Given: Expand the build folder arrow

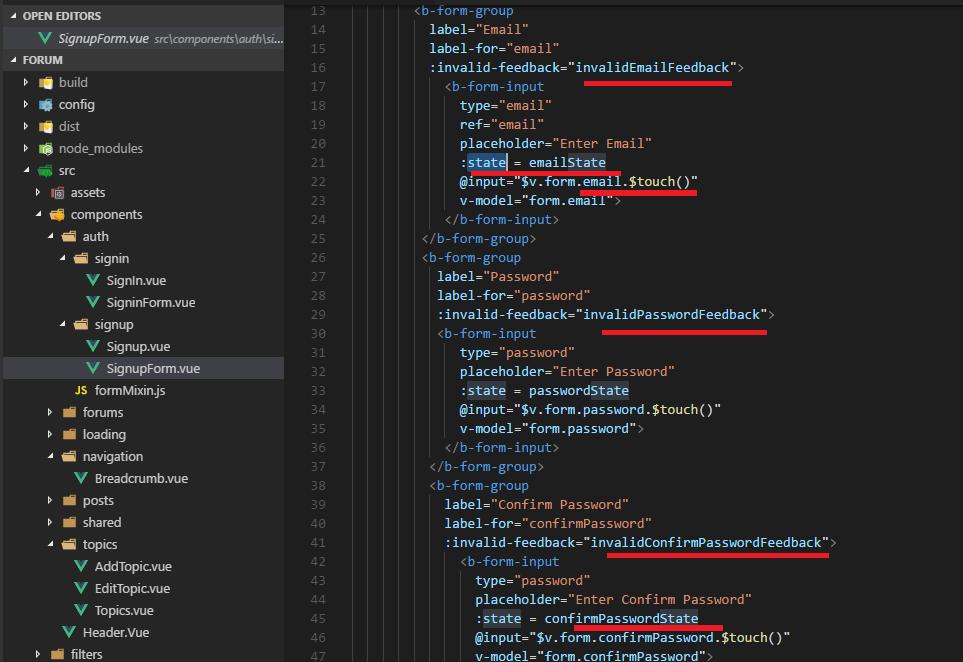Looking at the screenshot, I should click(x=26, y=82).
